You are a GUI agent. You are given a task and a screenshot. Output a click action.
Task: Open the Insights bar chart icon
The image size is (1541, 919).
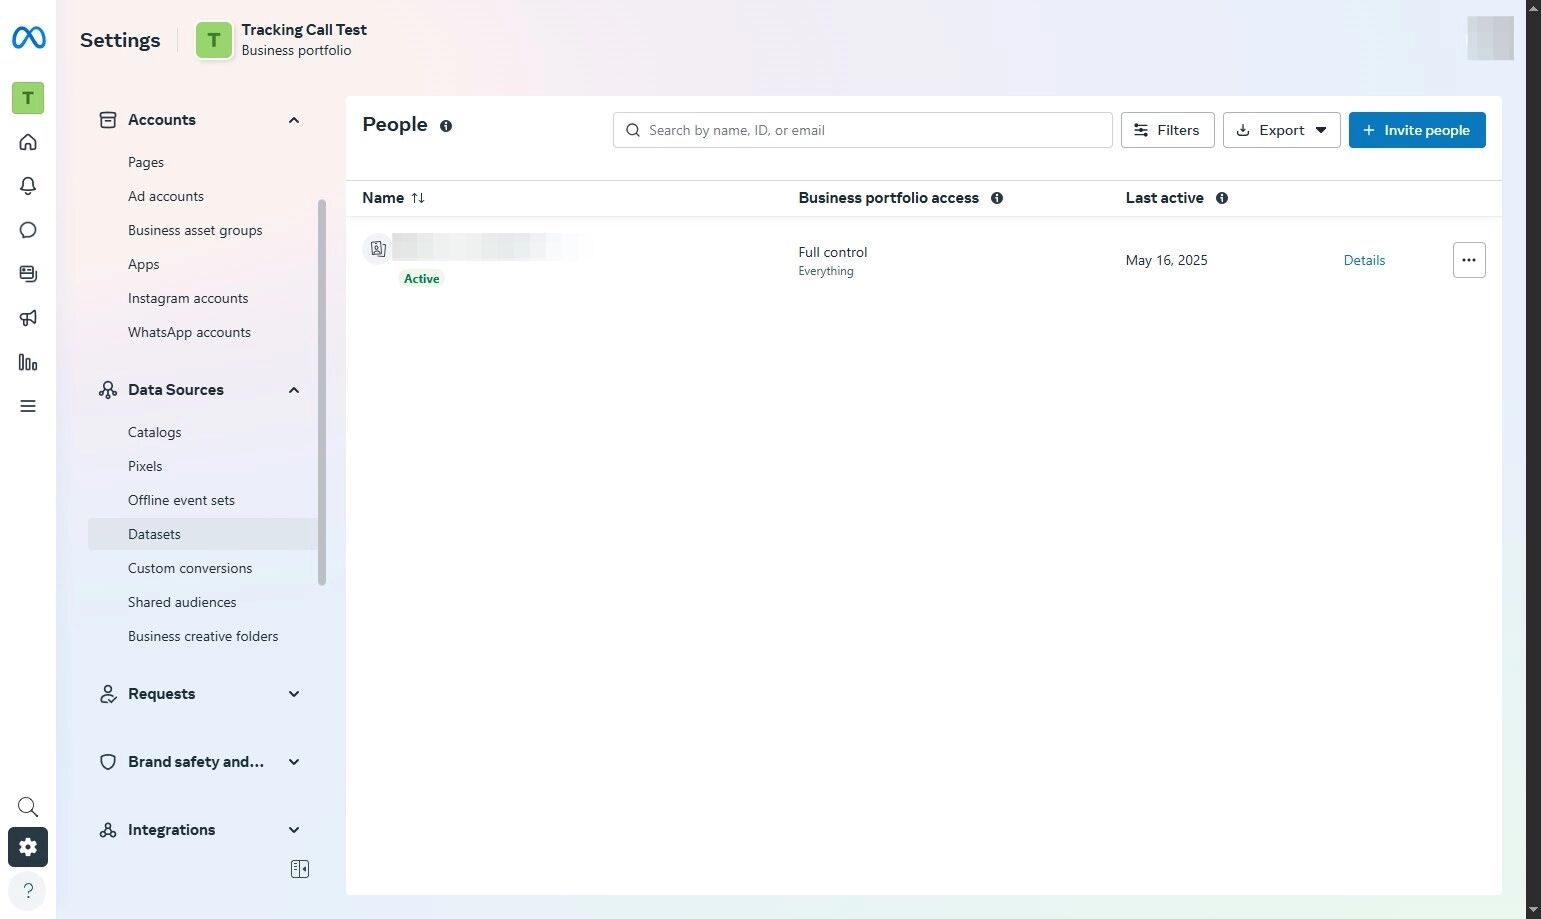28,362
